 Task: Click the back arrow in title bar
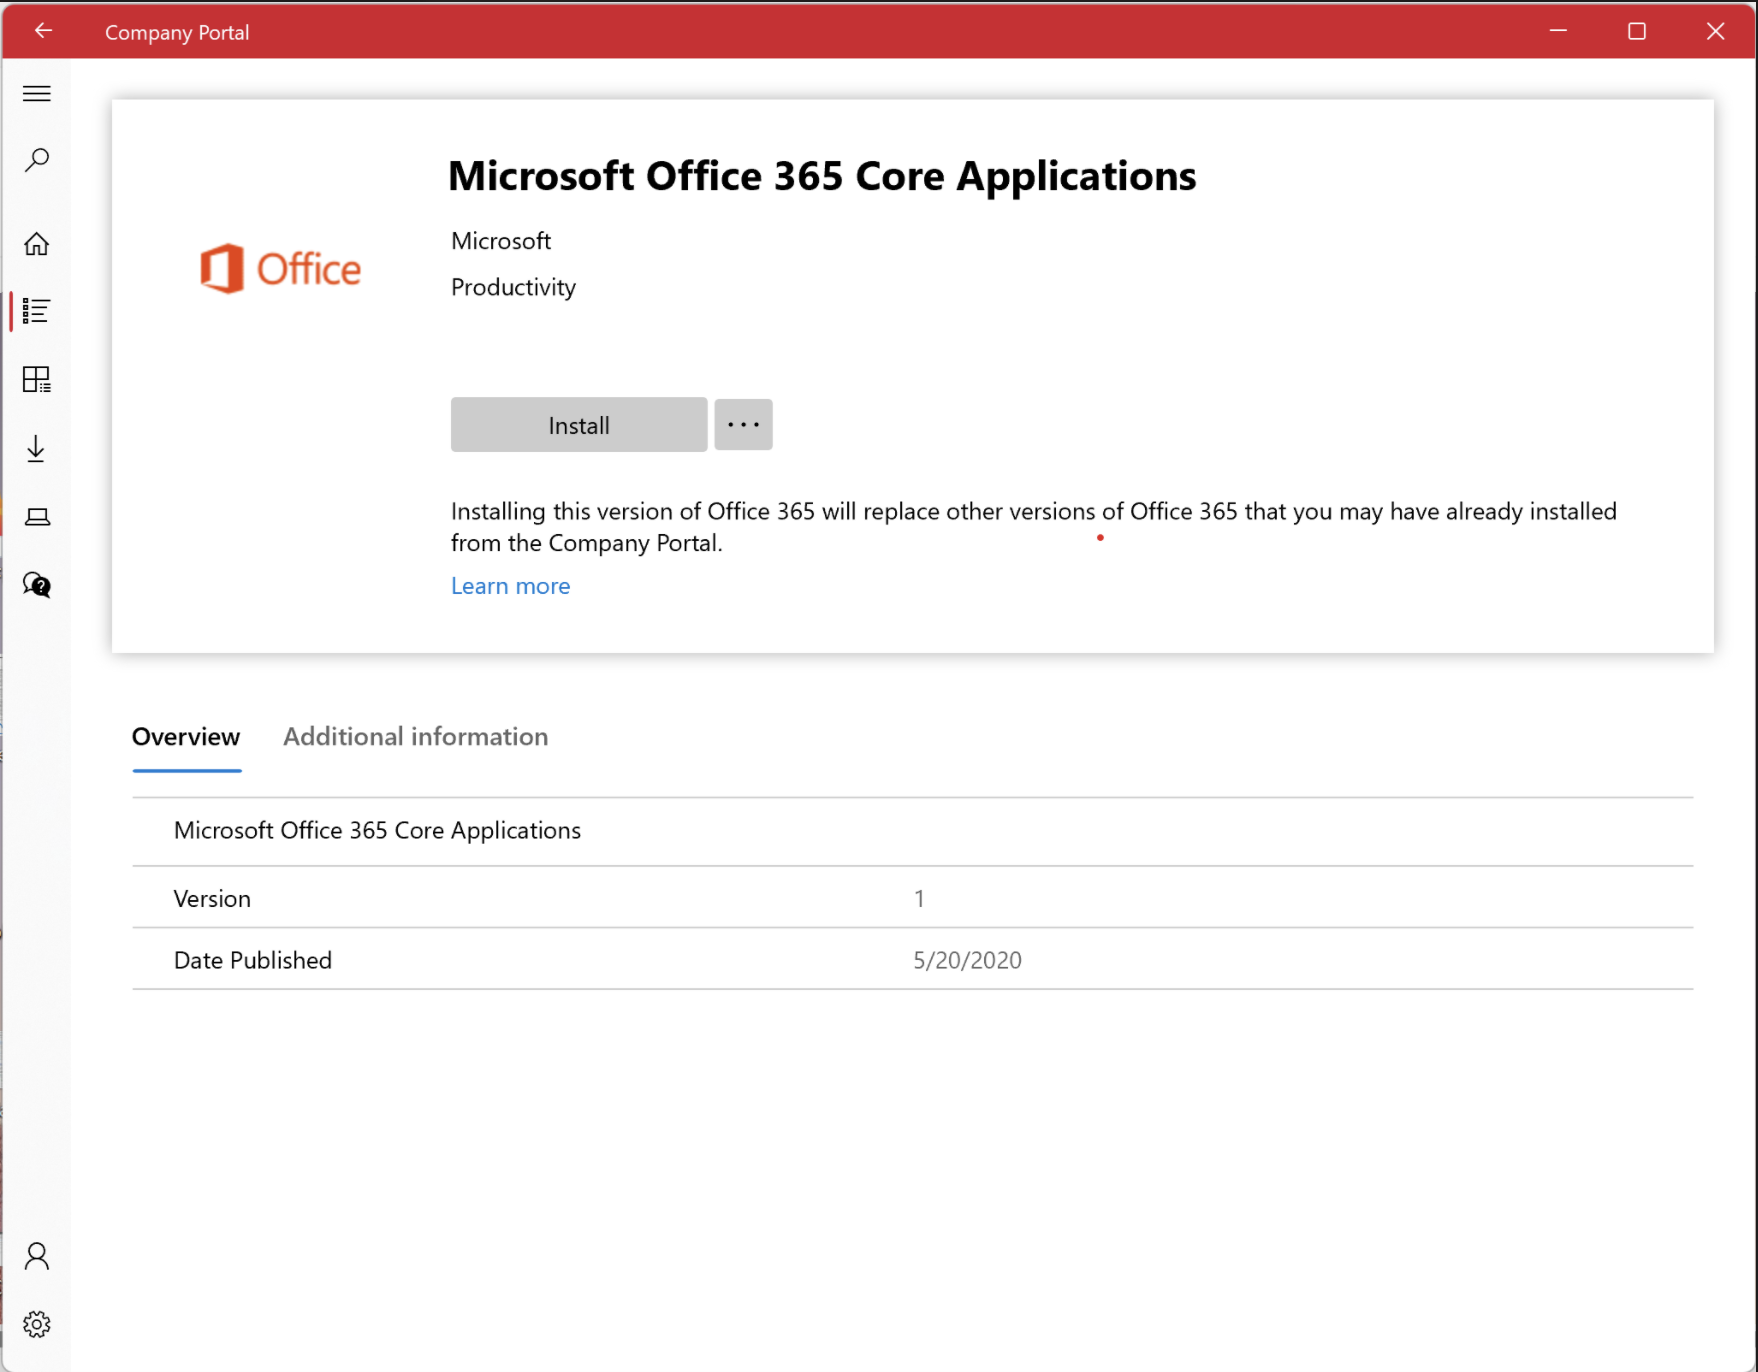pyautogui.click(x=43, y=31)
